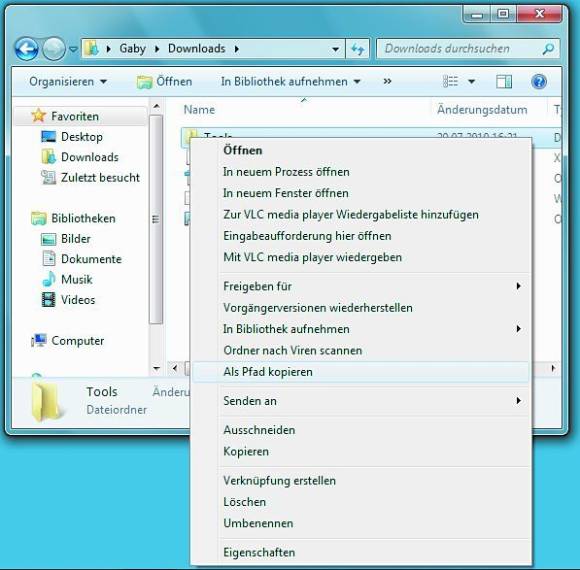Open the address bar history dropdown arrow

(x=335, y=49)
